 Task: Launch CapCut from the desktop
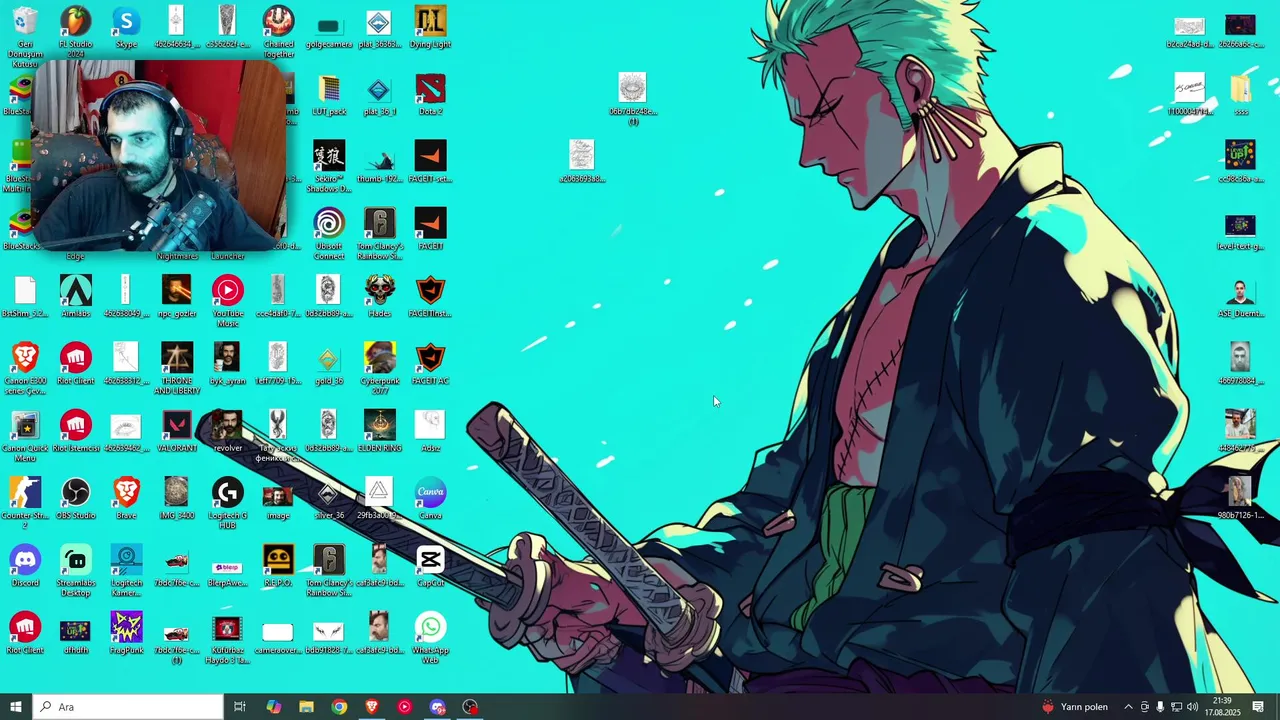click(430, 565)
